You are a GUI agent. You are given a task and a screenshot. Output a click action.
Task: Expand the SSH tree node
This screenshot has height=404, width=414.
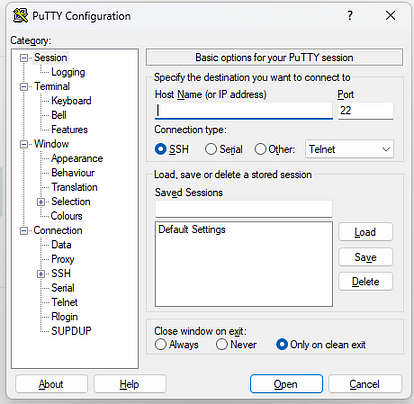click(41, 274)
